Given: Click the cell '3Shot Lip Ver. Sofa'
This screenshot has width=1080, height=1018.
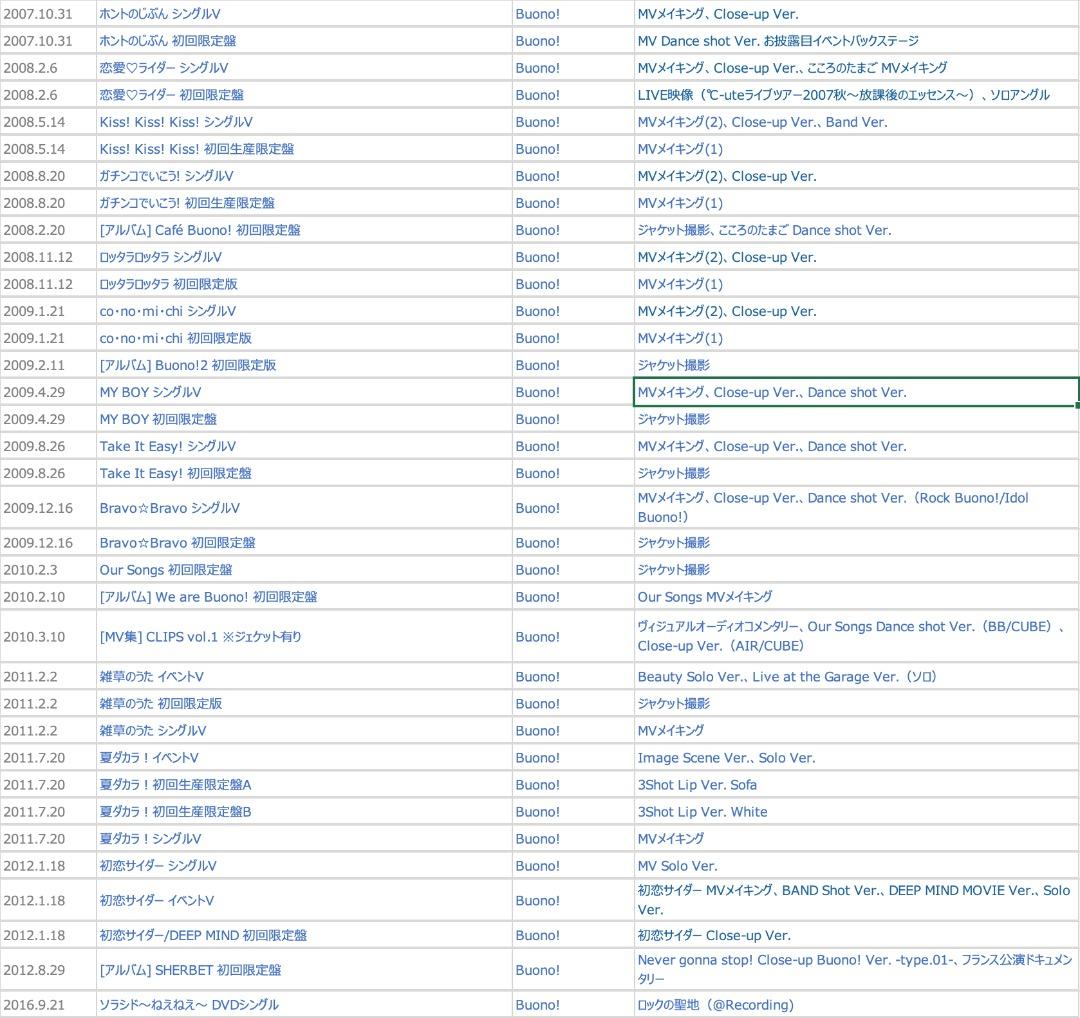Looking at the screenshot, I should (x=856, y=785).
